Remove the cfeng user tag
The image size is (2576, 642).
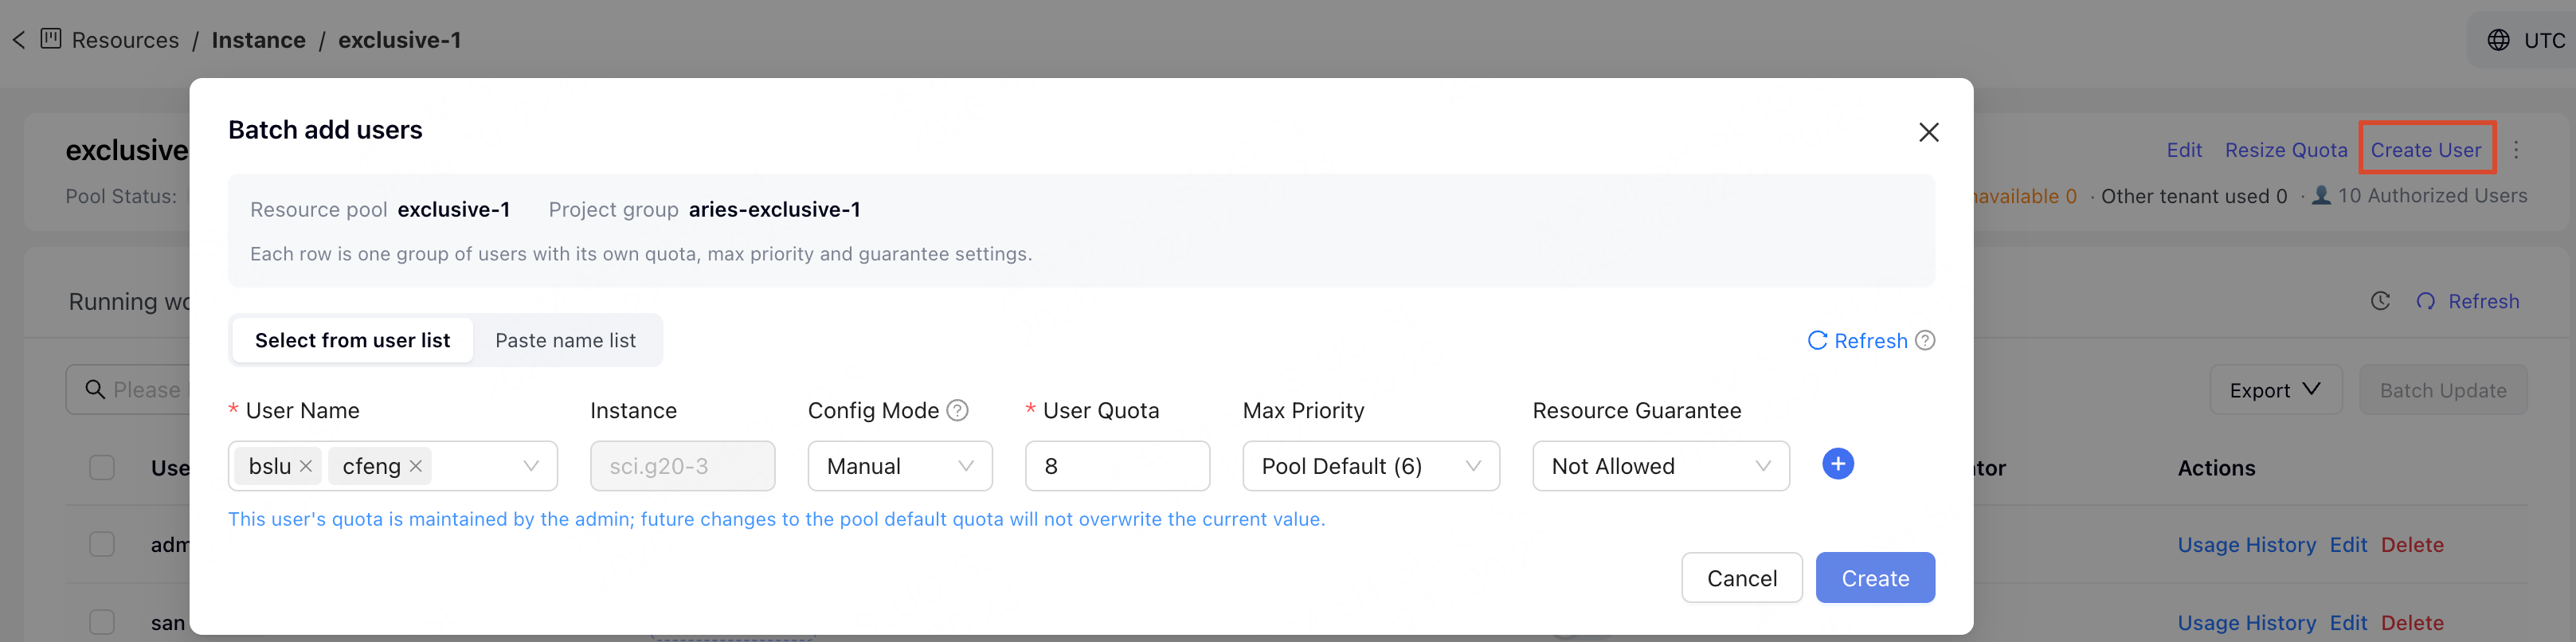pyautogui.click(x=416, y=466)
